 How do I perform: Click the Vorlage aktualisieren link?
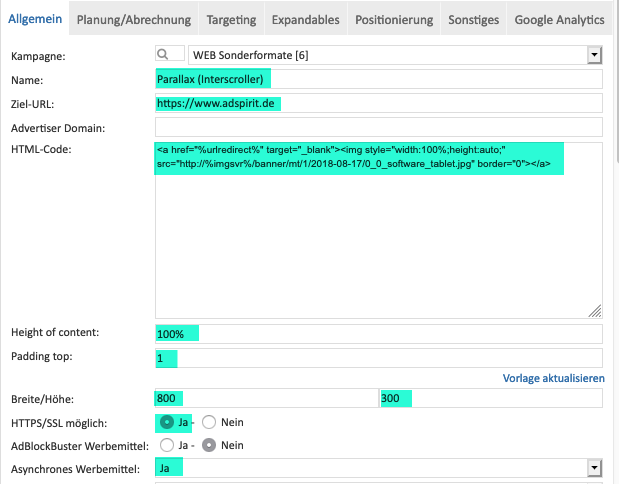tap(553, 378)
